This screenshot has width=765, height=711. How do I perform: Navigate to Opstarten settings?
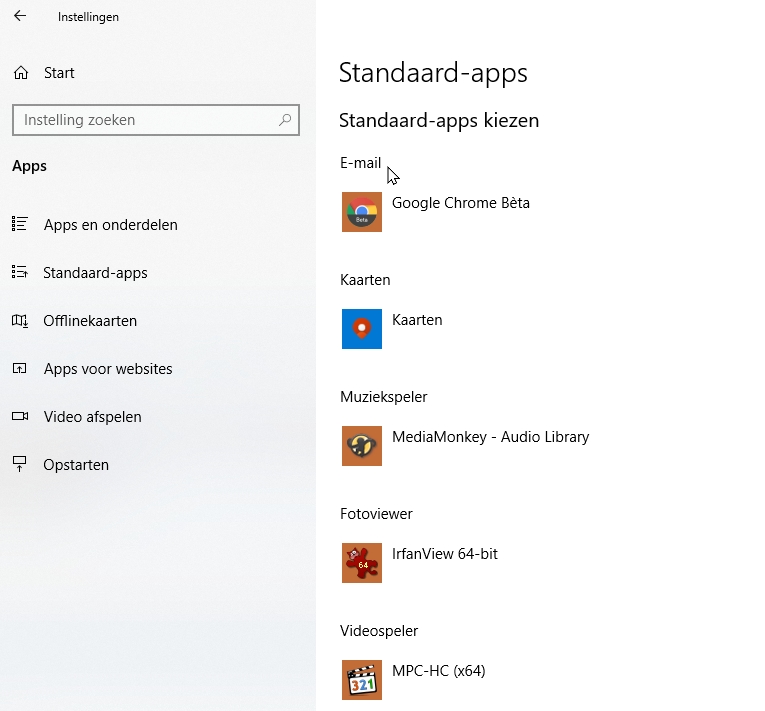tap(76, 465)
